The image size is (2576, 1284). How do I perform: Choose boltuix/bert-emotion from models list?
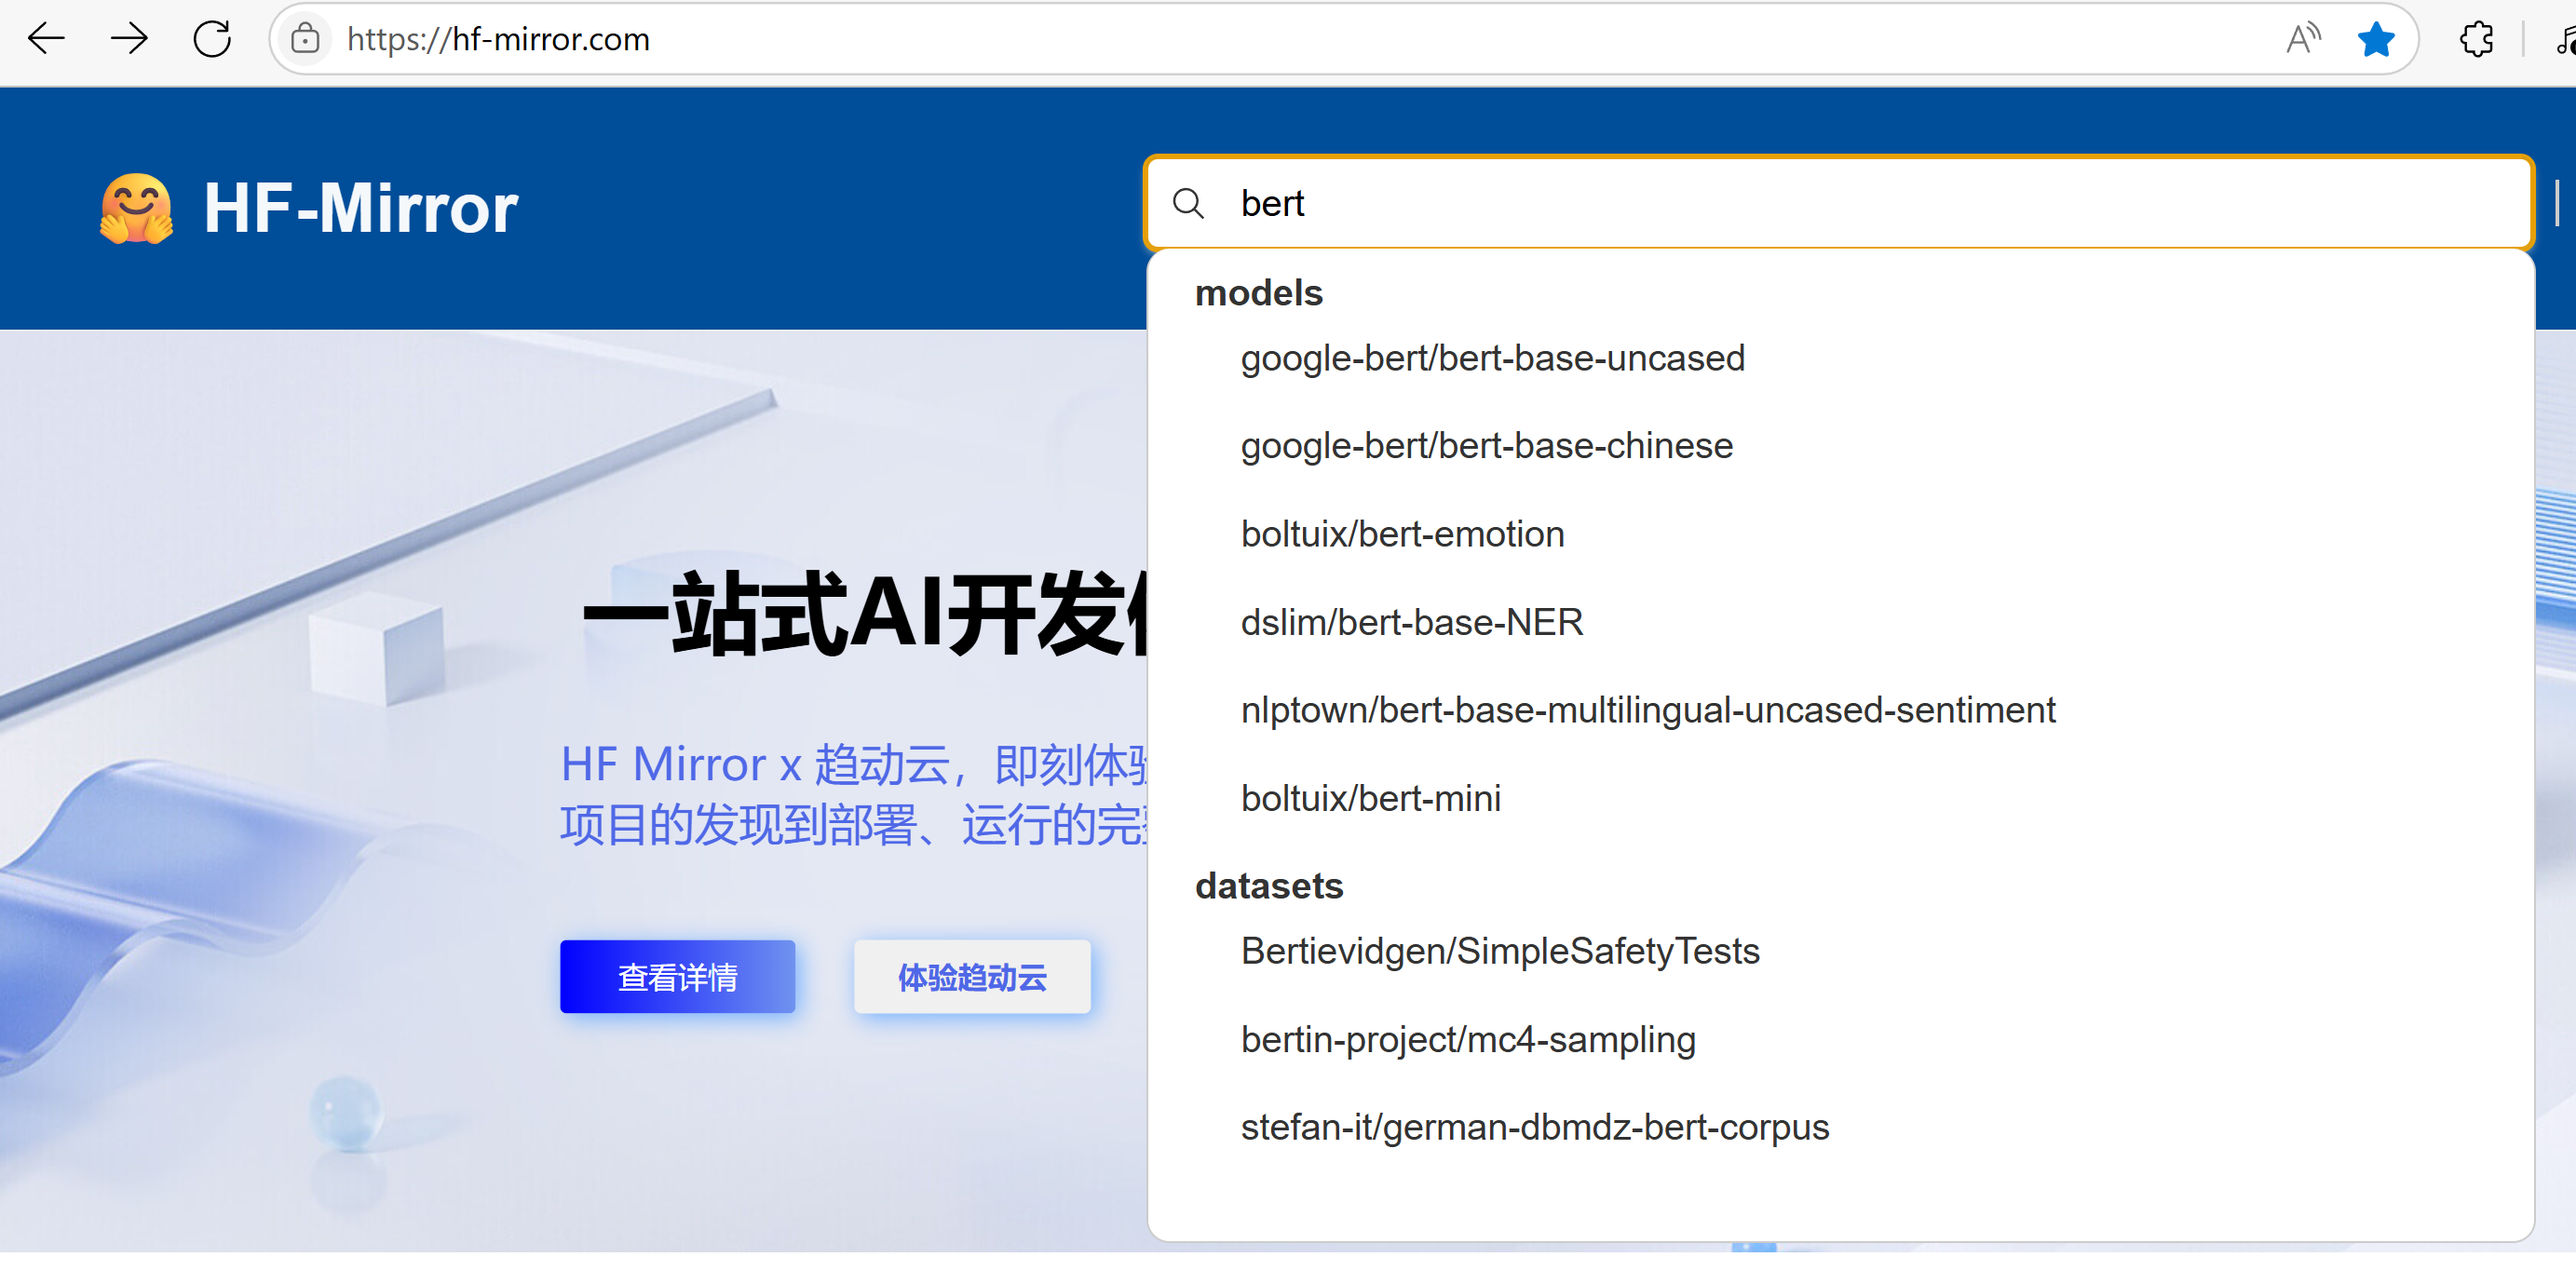tap(1402, 534)
